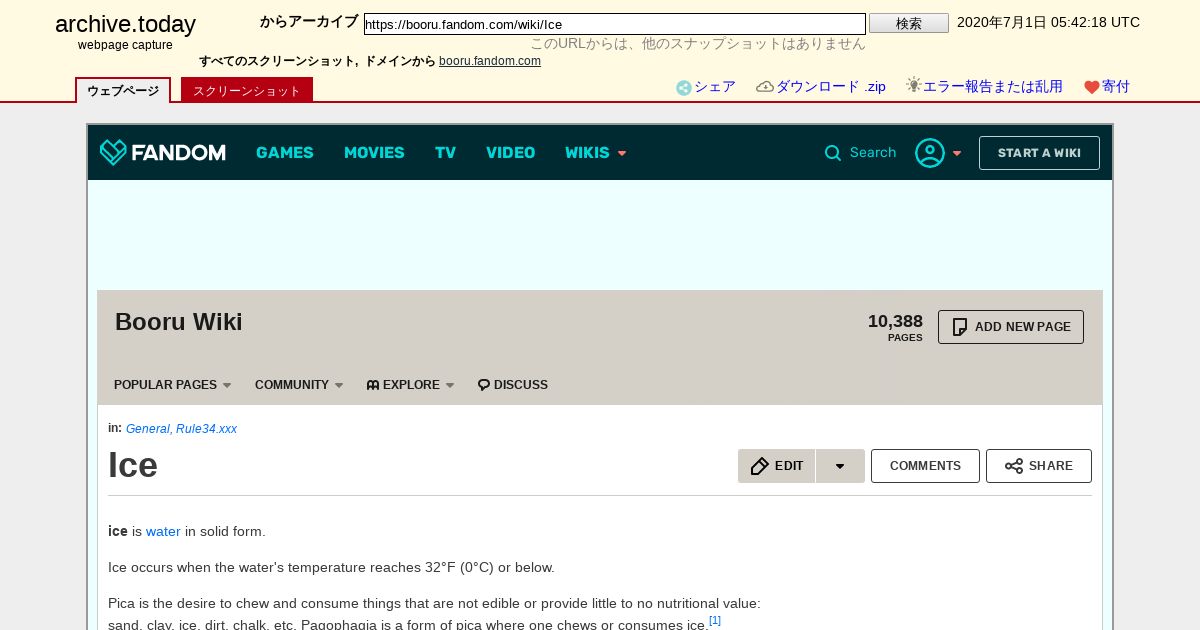Click the Comments button
1200x630 pixels.
point(925,466)
